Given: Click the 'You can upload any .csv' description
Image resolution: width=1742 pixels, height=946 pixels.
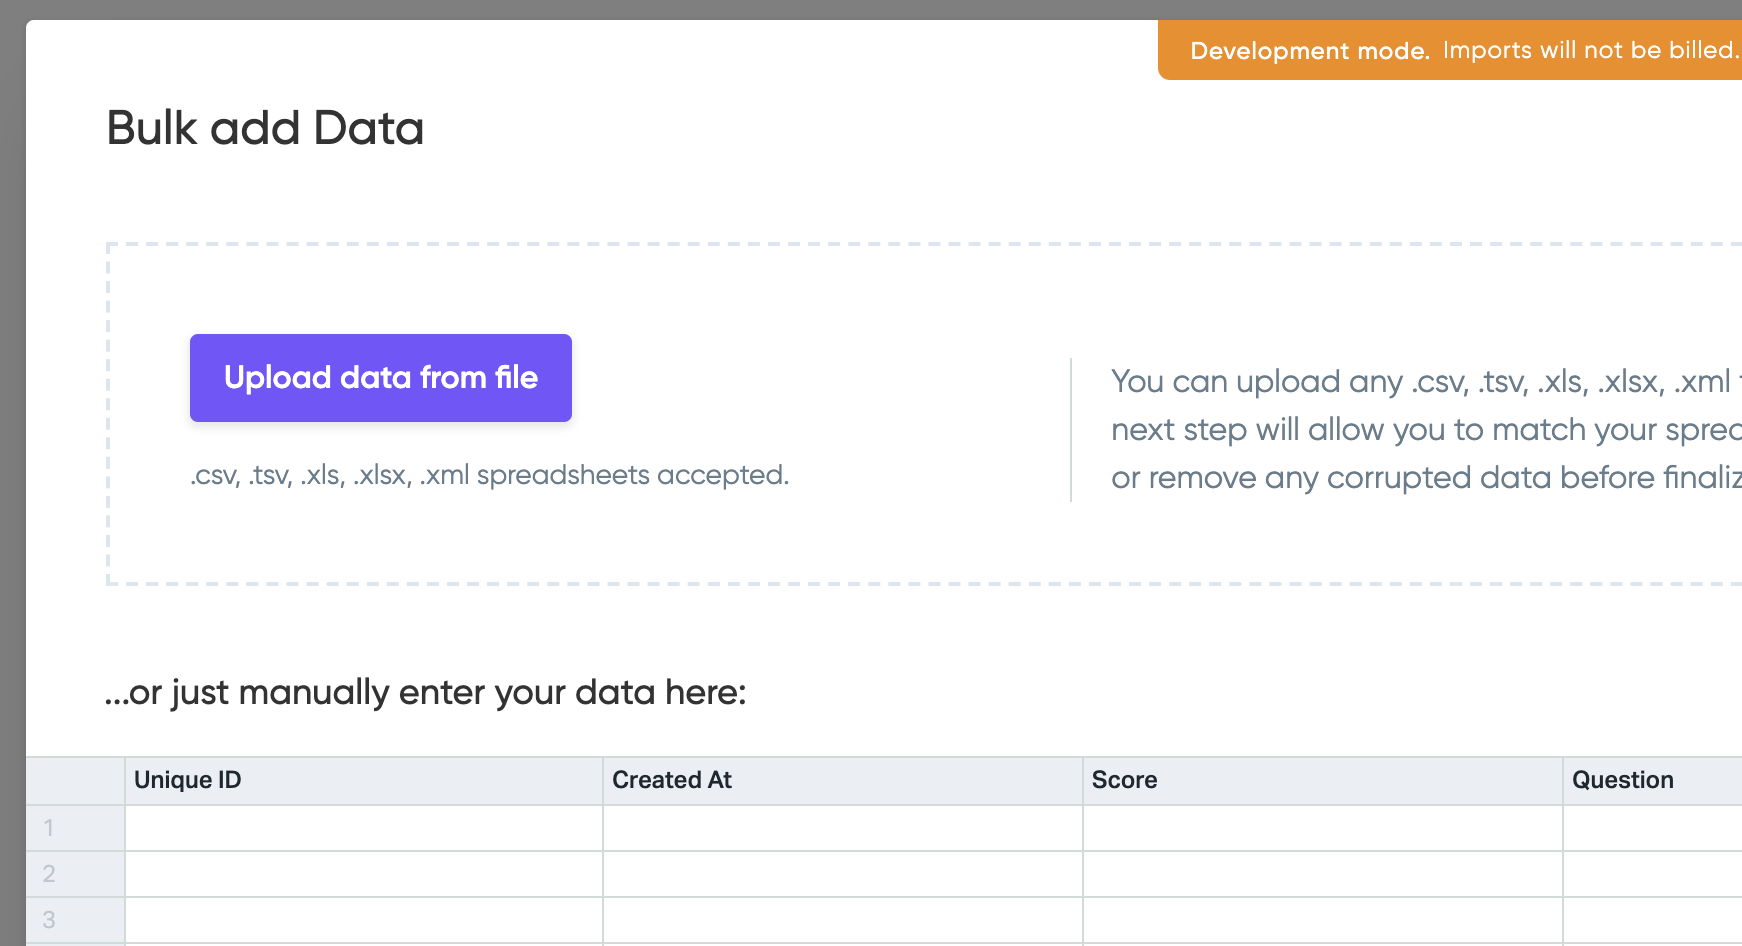Looking at the screenshot, I should (1427, 429).
